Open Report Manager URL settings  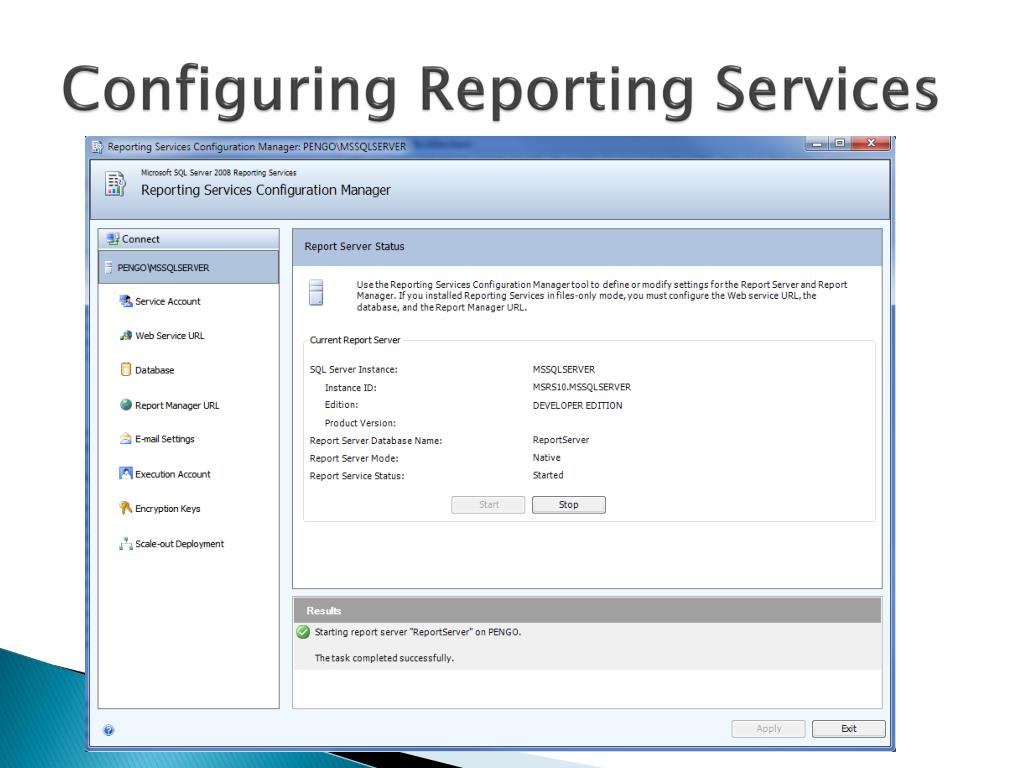pos(177,406)
